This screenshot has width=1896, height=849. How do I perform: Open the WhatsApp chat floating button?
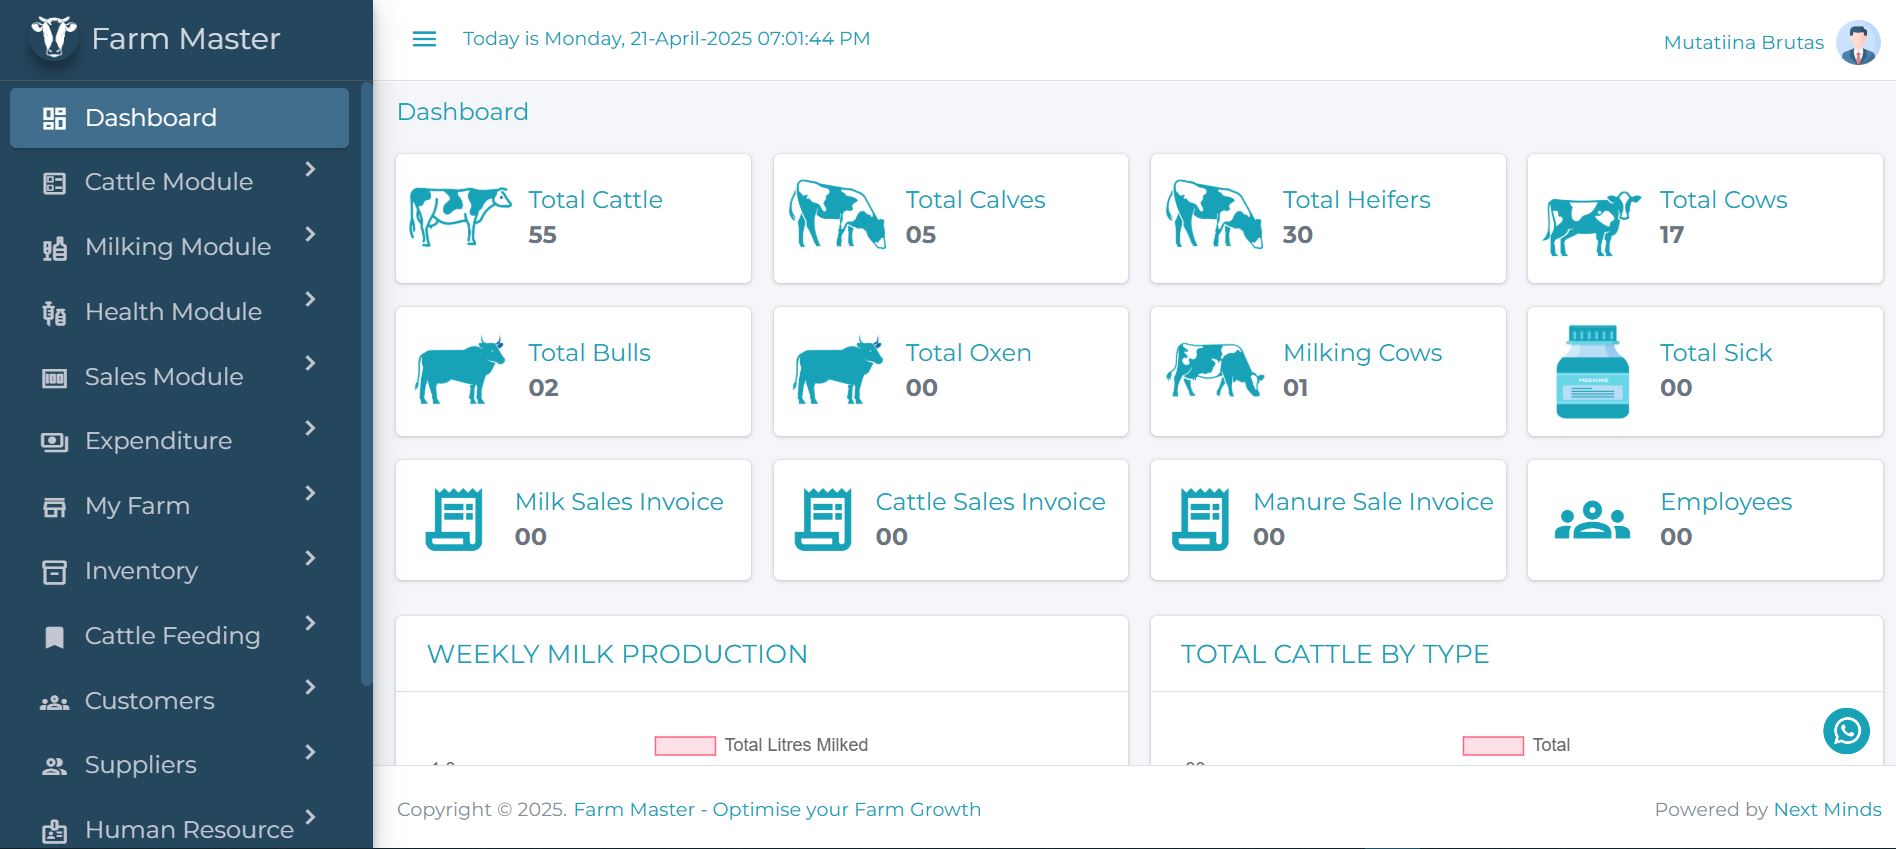1846,731
